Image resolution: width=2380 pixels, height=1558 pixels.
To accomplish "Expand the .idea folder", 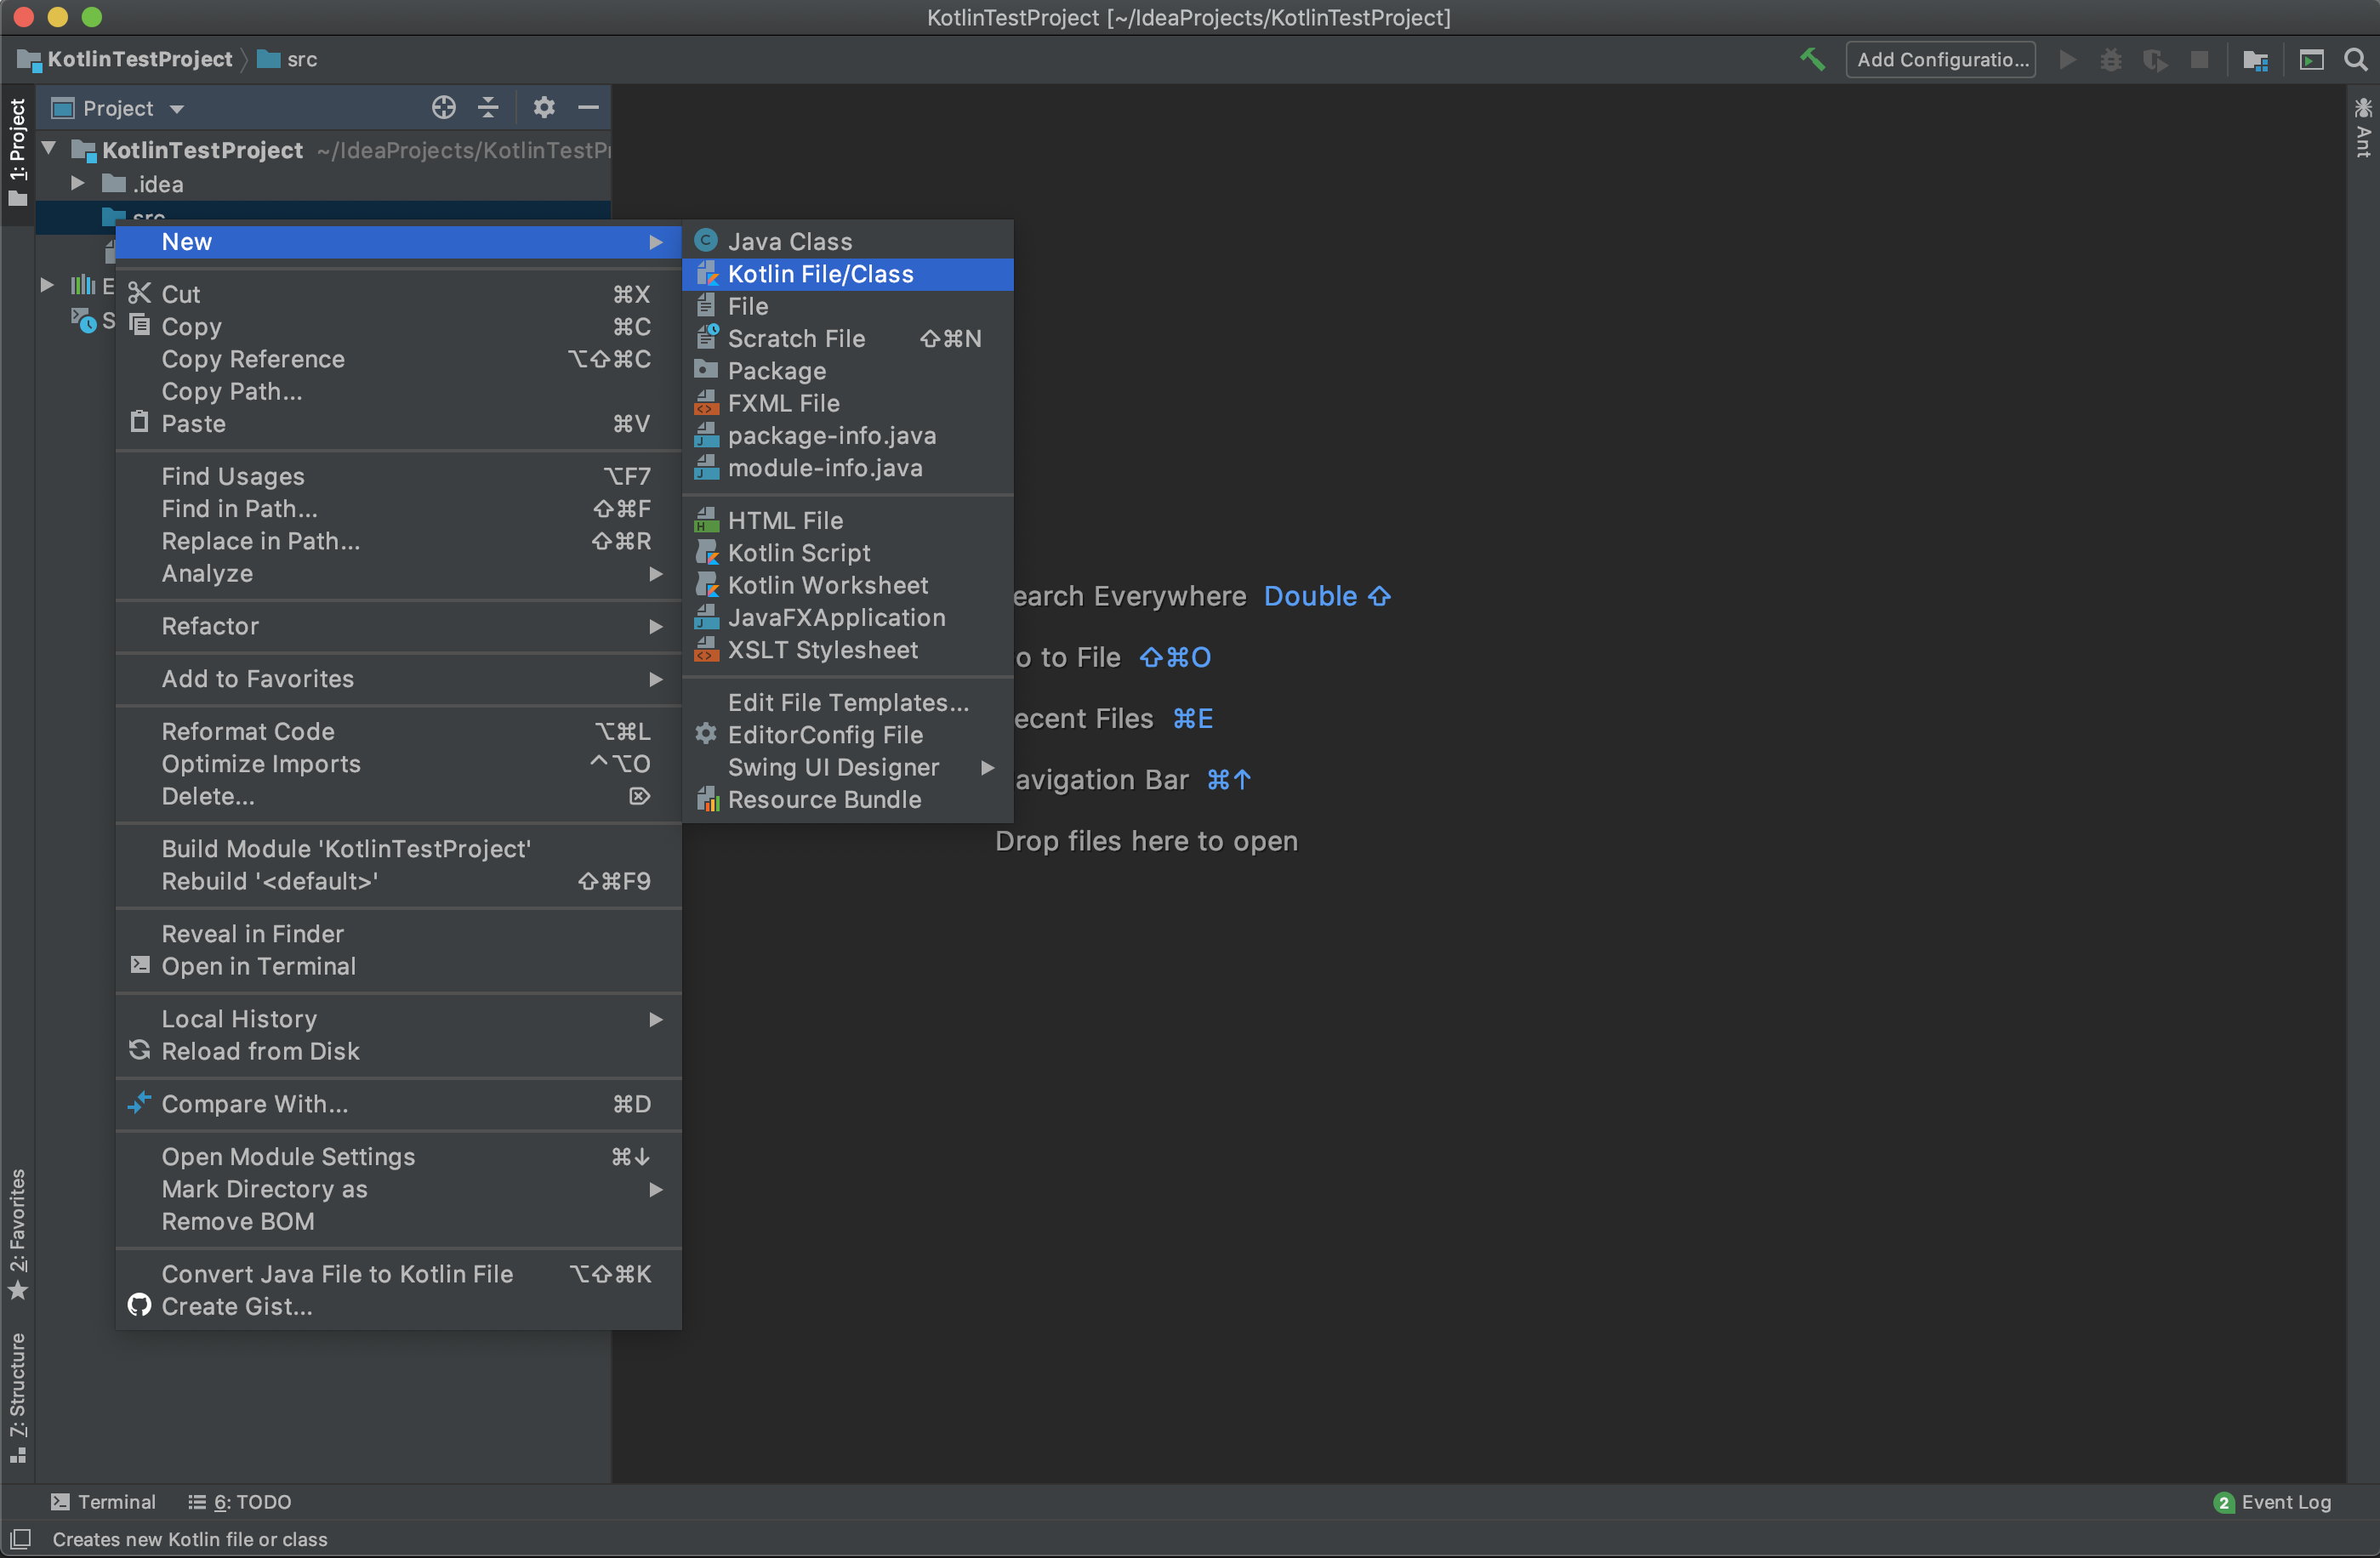I will [77, 184].
